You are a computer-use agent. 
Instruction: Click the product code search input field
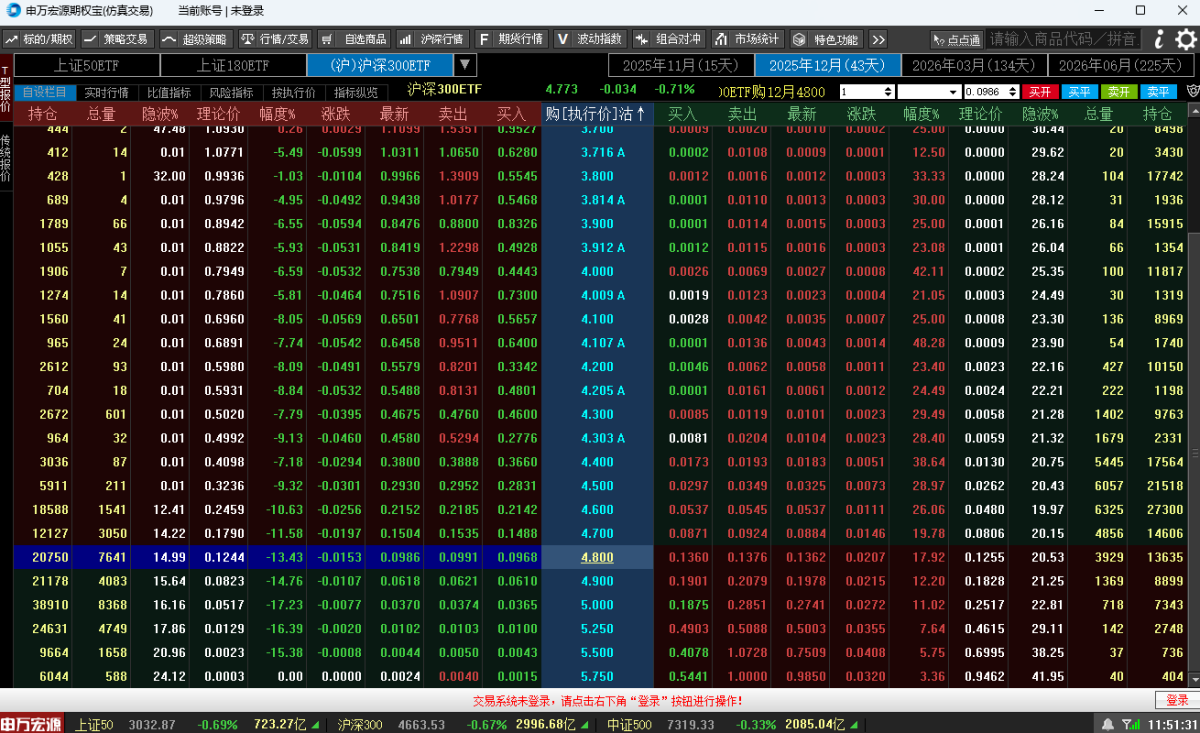(1063, 39)
